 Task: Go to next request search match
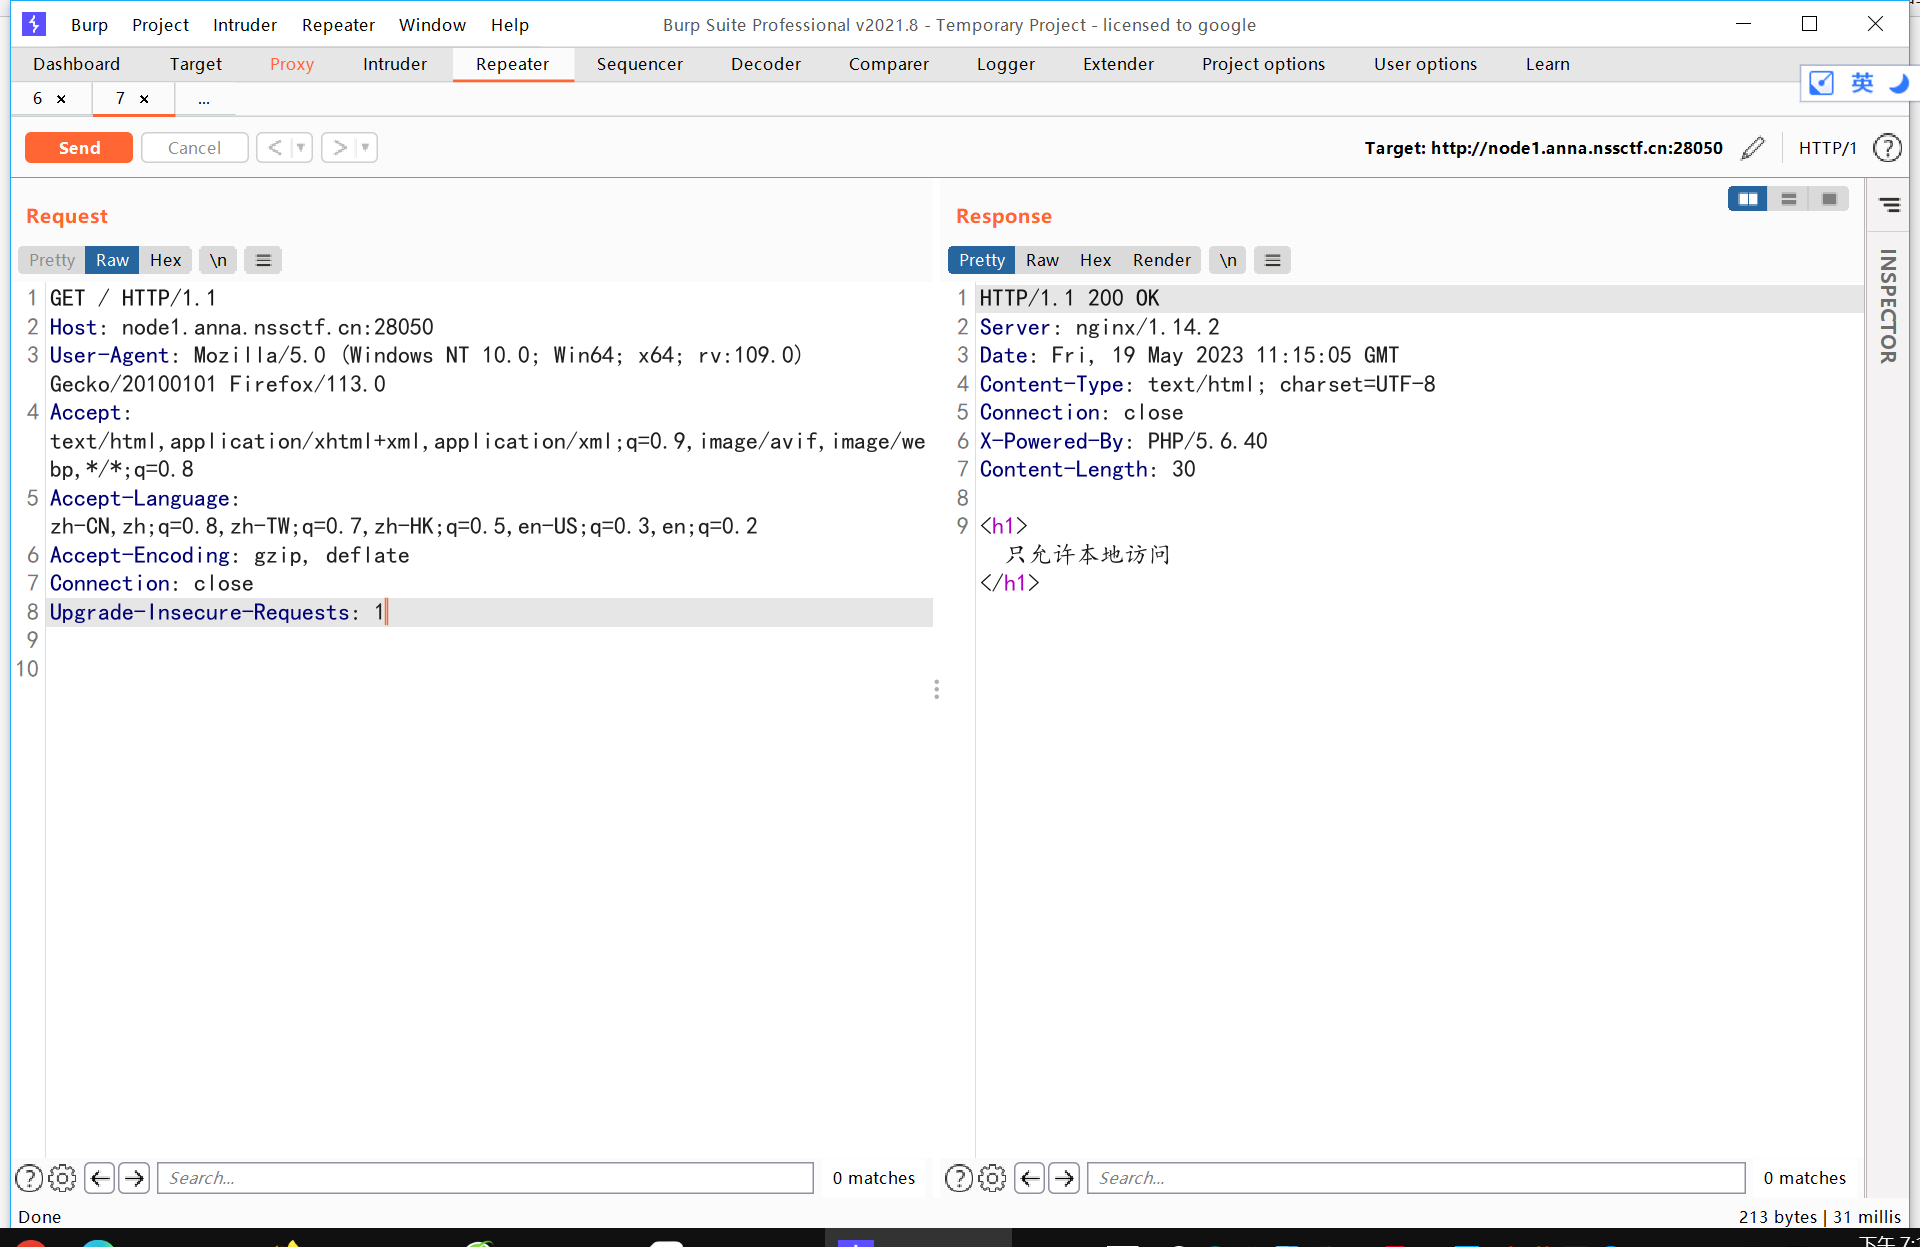[134, 1178]
